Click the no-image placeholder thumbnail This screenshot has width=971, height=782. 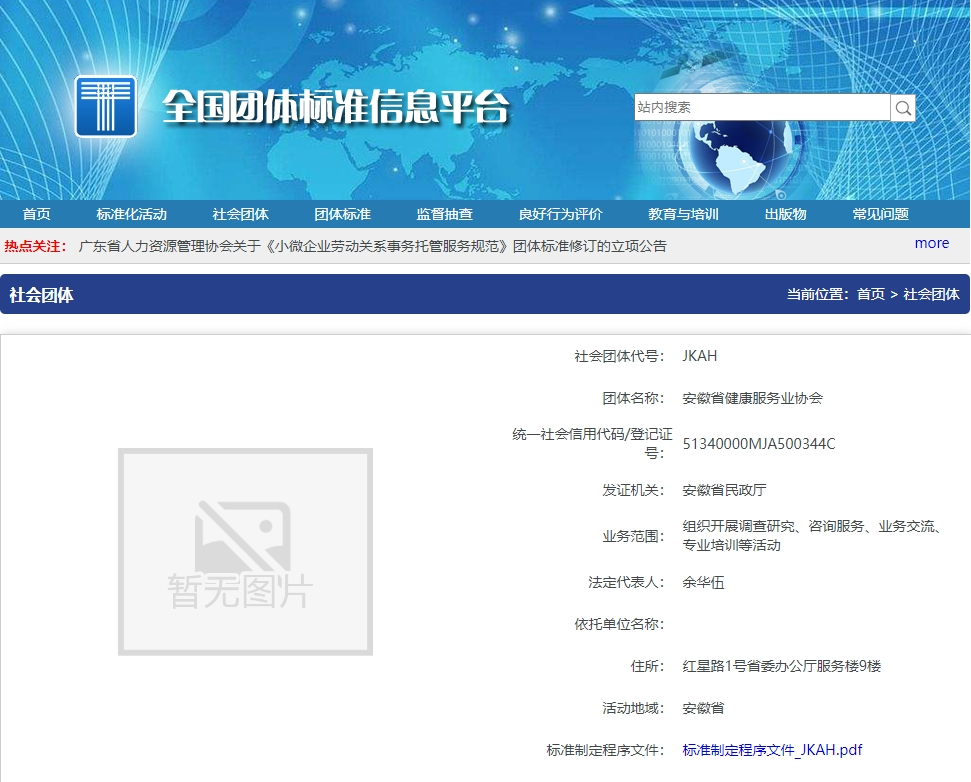245,552
